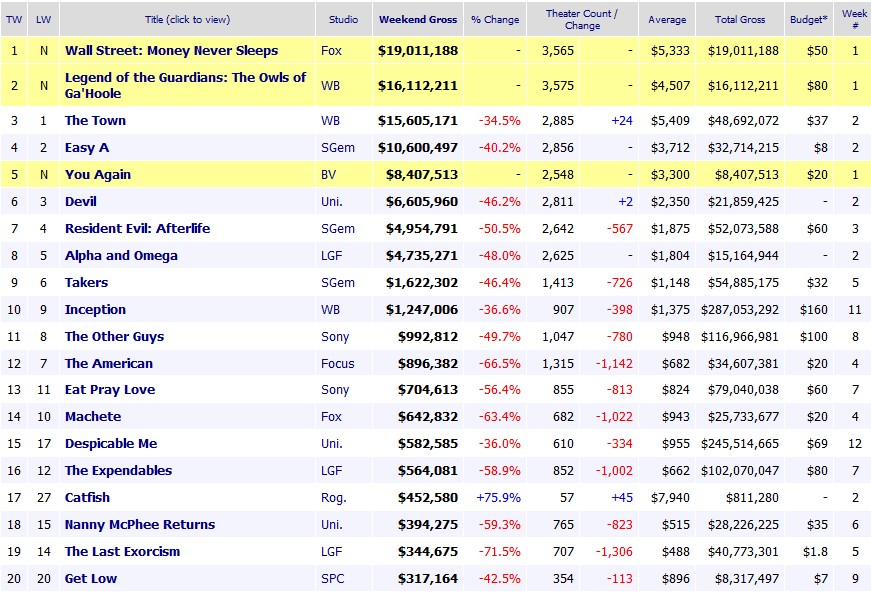Select The American -66.5% change value
The width and height of the screenshot is (871, 592).
499,363
